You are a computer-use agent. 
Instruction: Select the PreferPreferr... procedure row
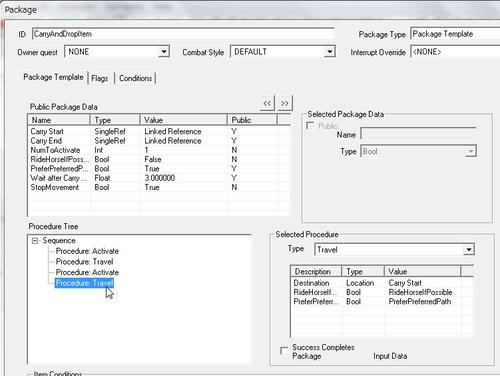coord(382,302)
